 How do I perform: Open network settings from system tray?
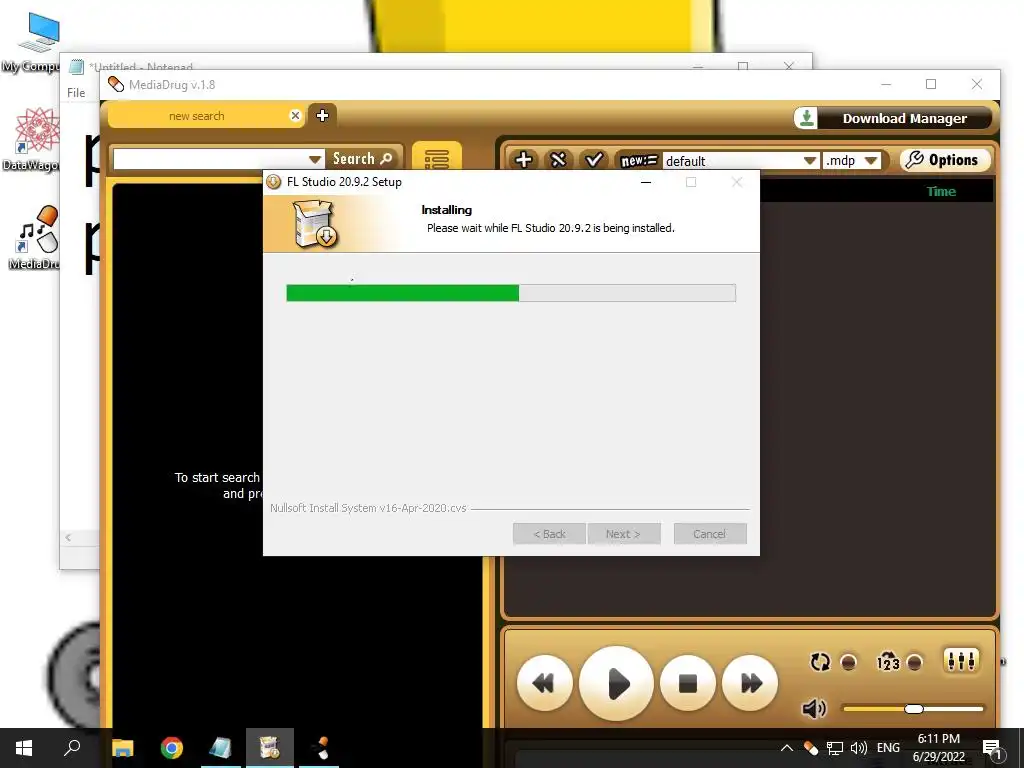[835, 748]
